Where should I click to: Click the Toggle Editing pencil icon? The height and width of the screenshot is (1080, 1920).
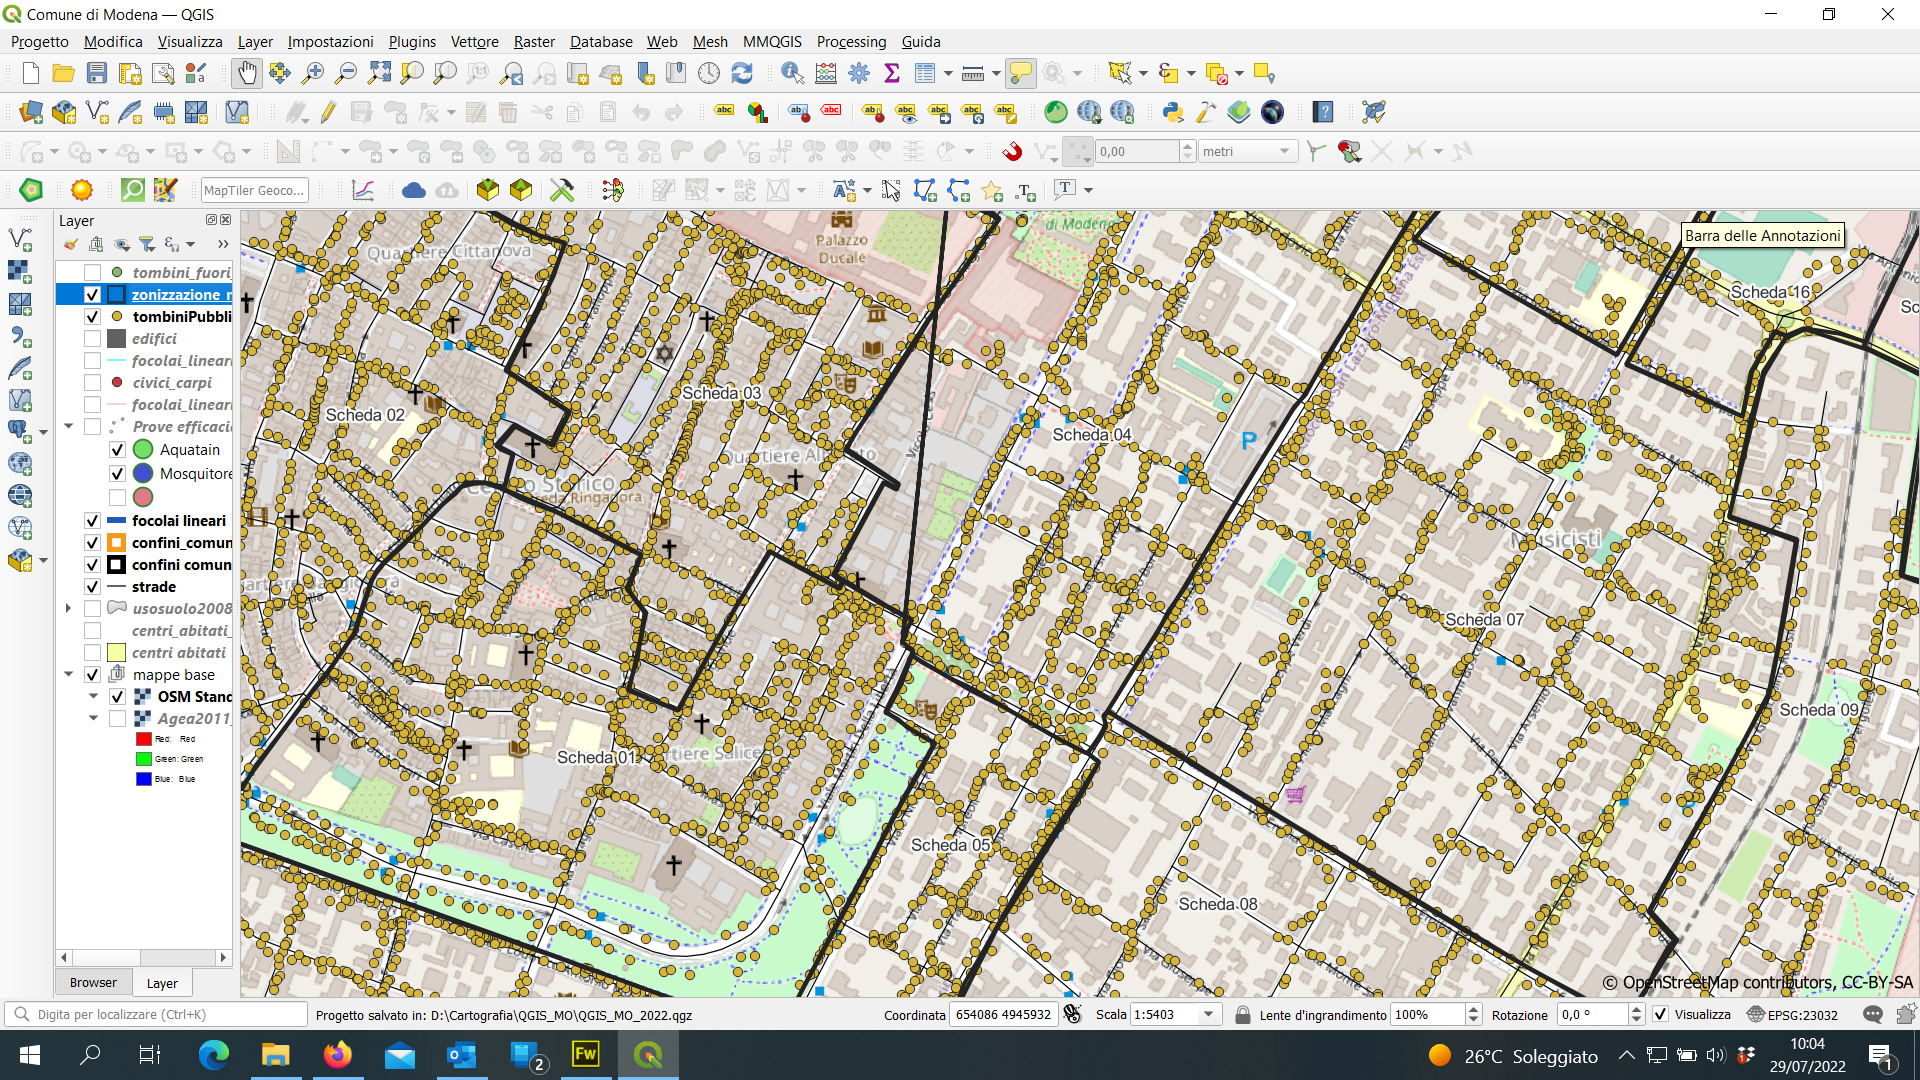(328, 112)
